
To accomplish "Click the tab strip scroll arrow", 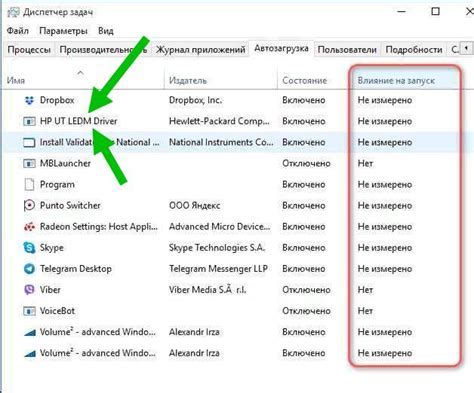I will point(466,48).
